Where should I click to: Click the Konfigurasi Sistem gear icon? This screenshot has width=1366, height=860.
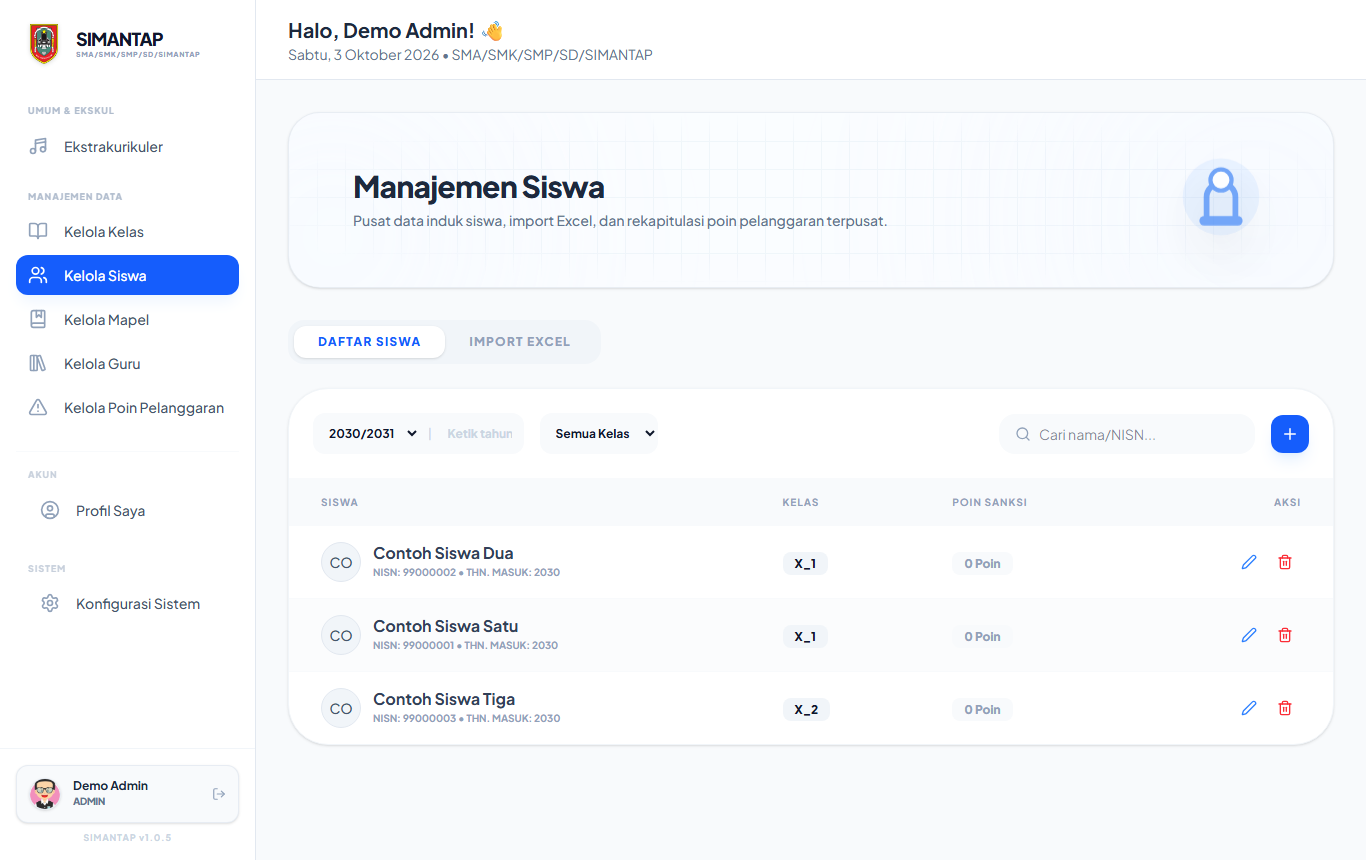(x=50, y=604)
